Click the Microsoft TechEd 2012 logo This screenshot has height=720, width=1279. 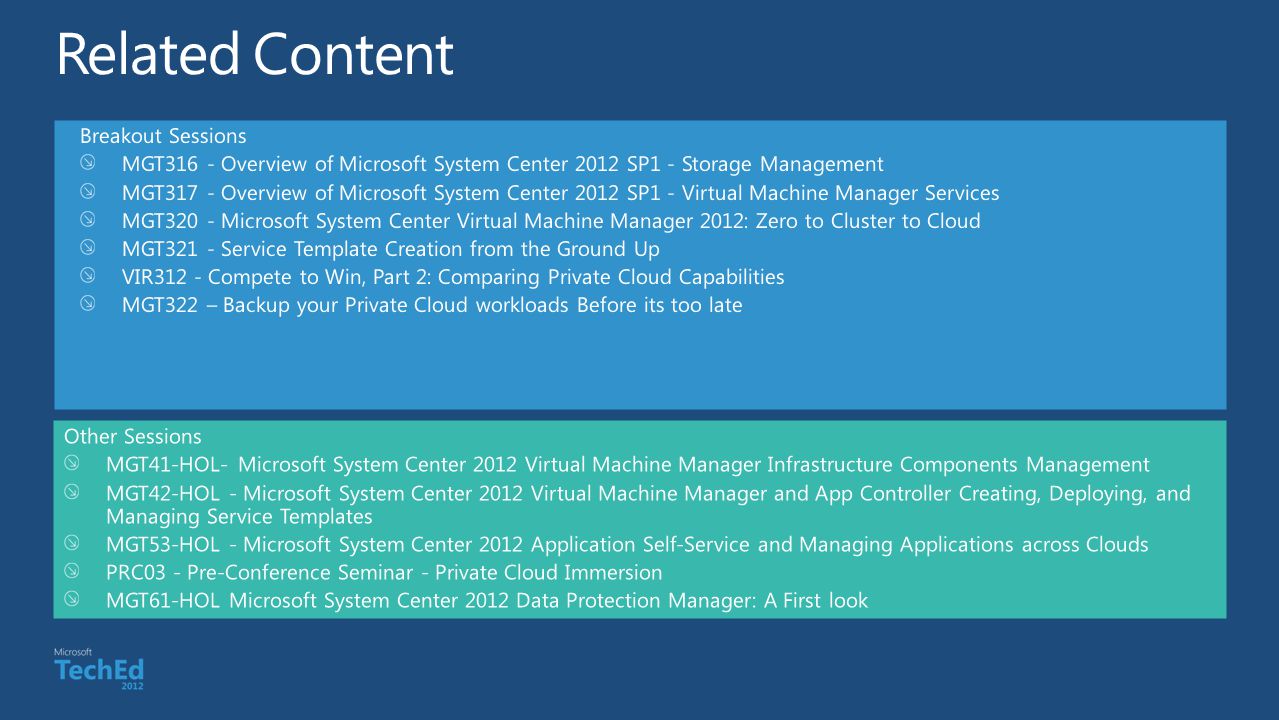(99, 669)
